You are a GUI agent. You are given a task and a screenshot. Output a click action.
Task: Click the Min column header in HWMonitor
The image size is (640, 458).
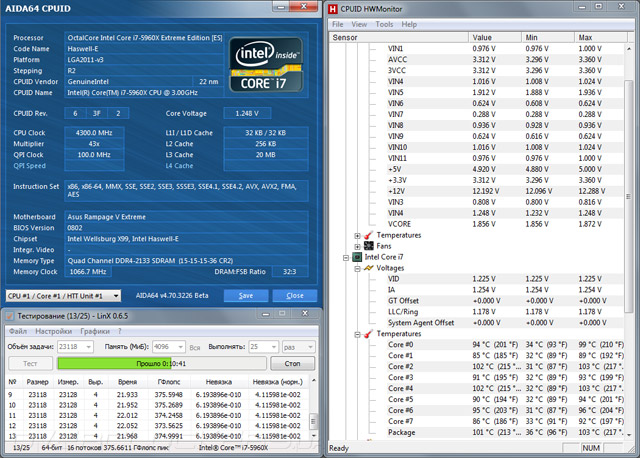(548, 38)
